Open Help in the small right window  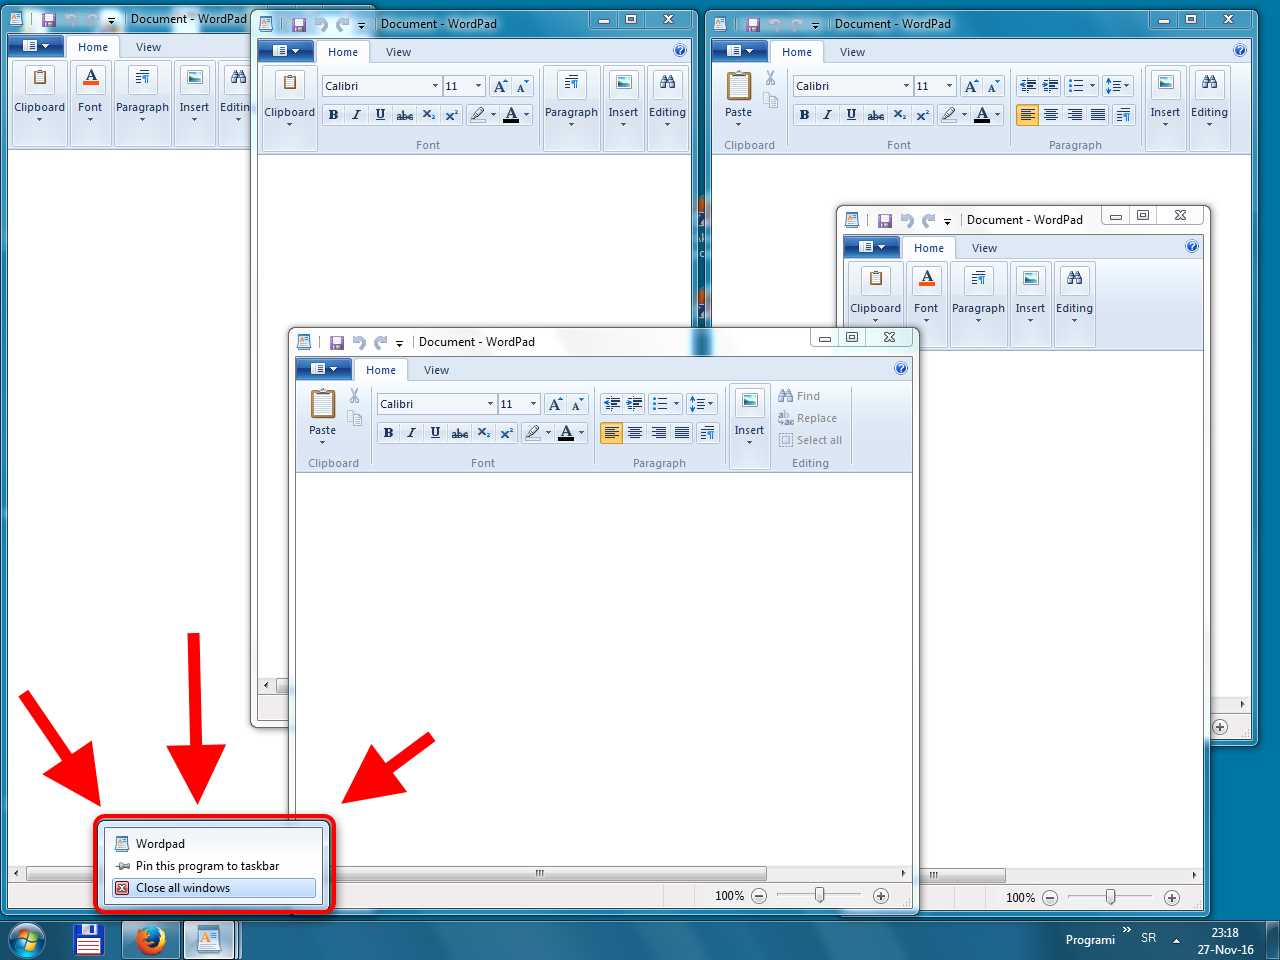click(x=1192, y=246)
